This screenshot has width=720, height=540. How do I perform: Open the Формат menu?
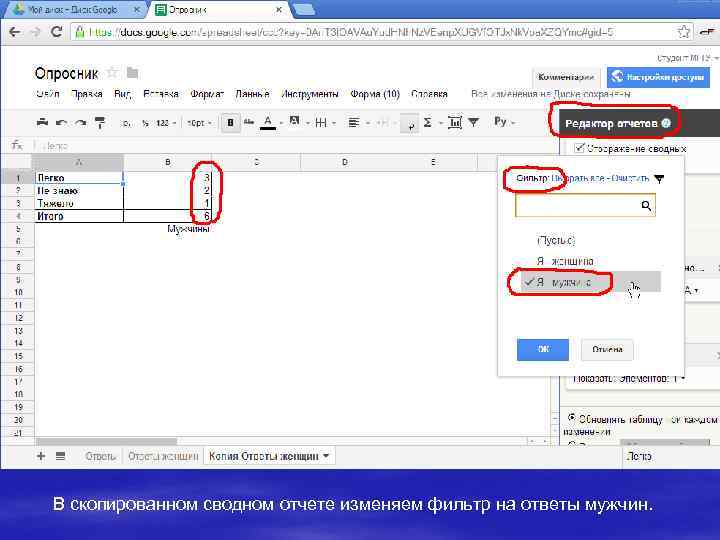click(207, 94)
